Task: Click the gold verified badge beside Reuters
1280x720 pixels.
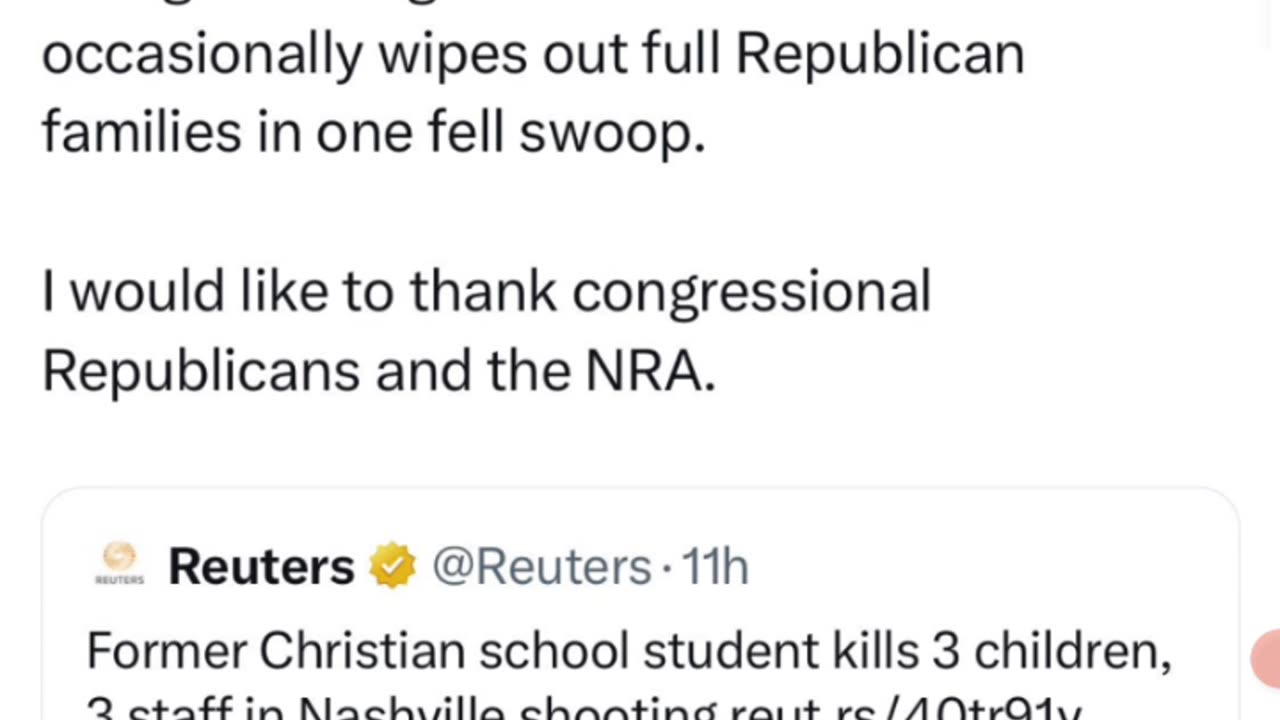Action: [393, 566]
